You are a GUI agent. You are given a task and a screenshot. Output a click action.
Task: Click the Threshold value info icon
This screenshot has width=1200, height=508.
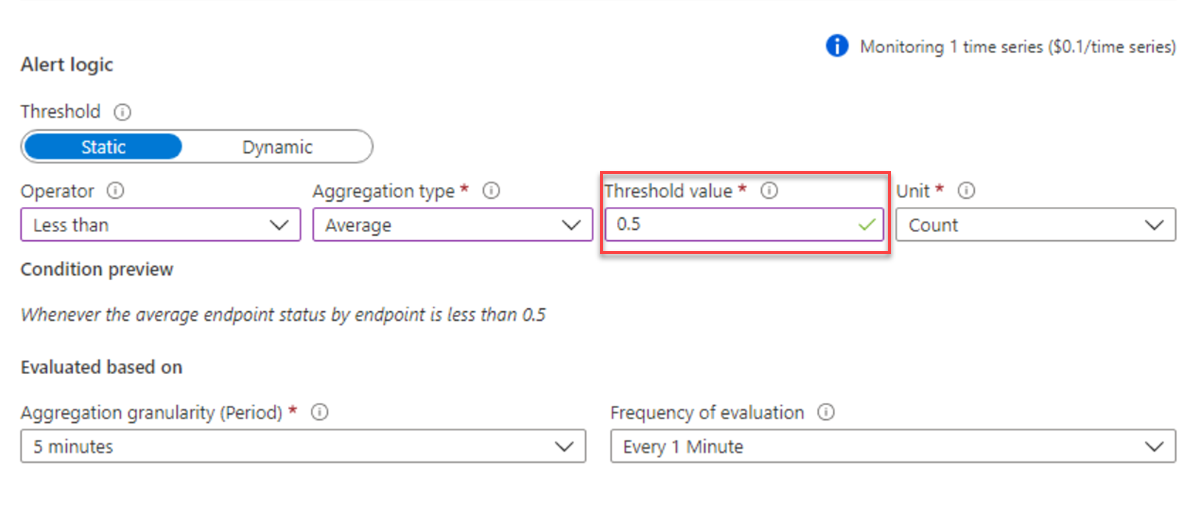coord(769,191)
